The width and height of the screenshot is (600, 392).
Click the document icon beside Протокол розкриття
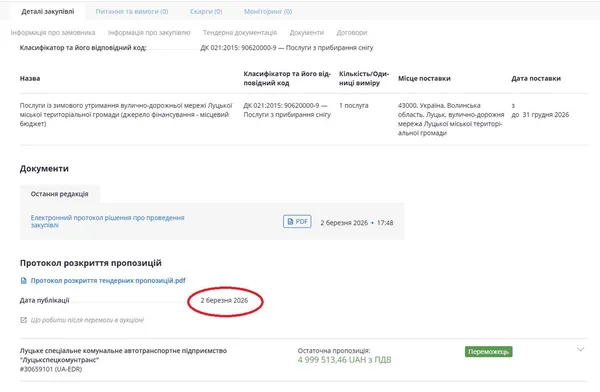click(x=24, y=281)
